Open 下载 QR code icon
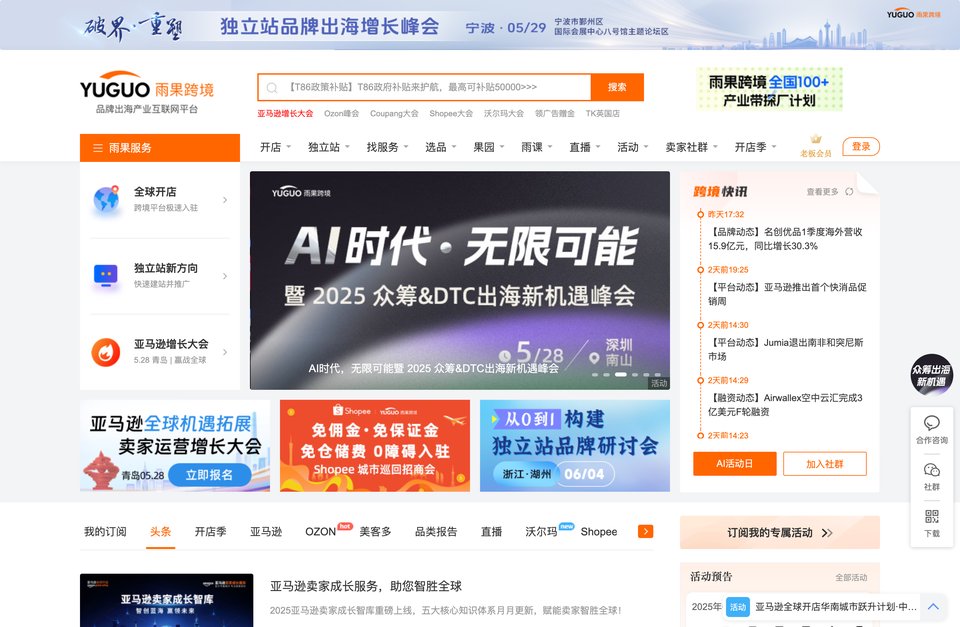The height and width of the screenshot is (627, 960). click(931, 516)
